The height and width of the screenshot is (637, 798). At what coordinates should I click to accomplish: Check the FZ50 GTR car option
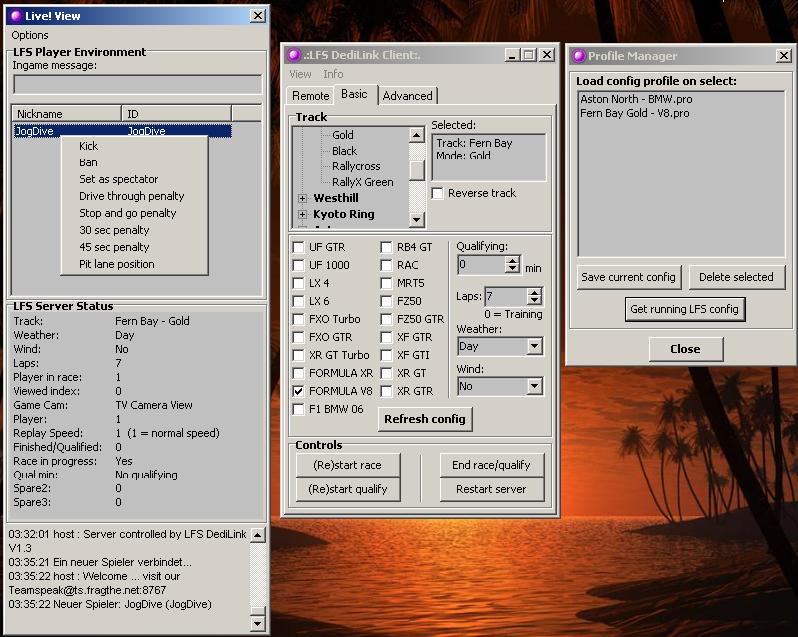(386, 320)
